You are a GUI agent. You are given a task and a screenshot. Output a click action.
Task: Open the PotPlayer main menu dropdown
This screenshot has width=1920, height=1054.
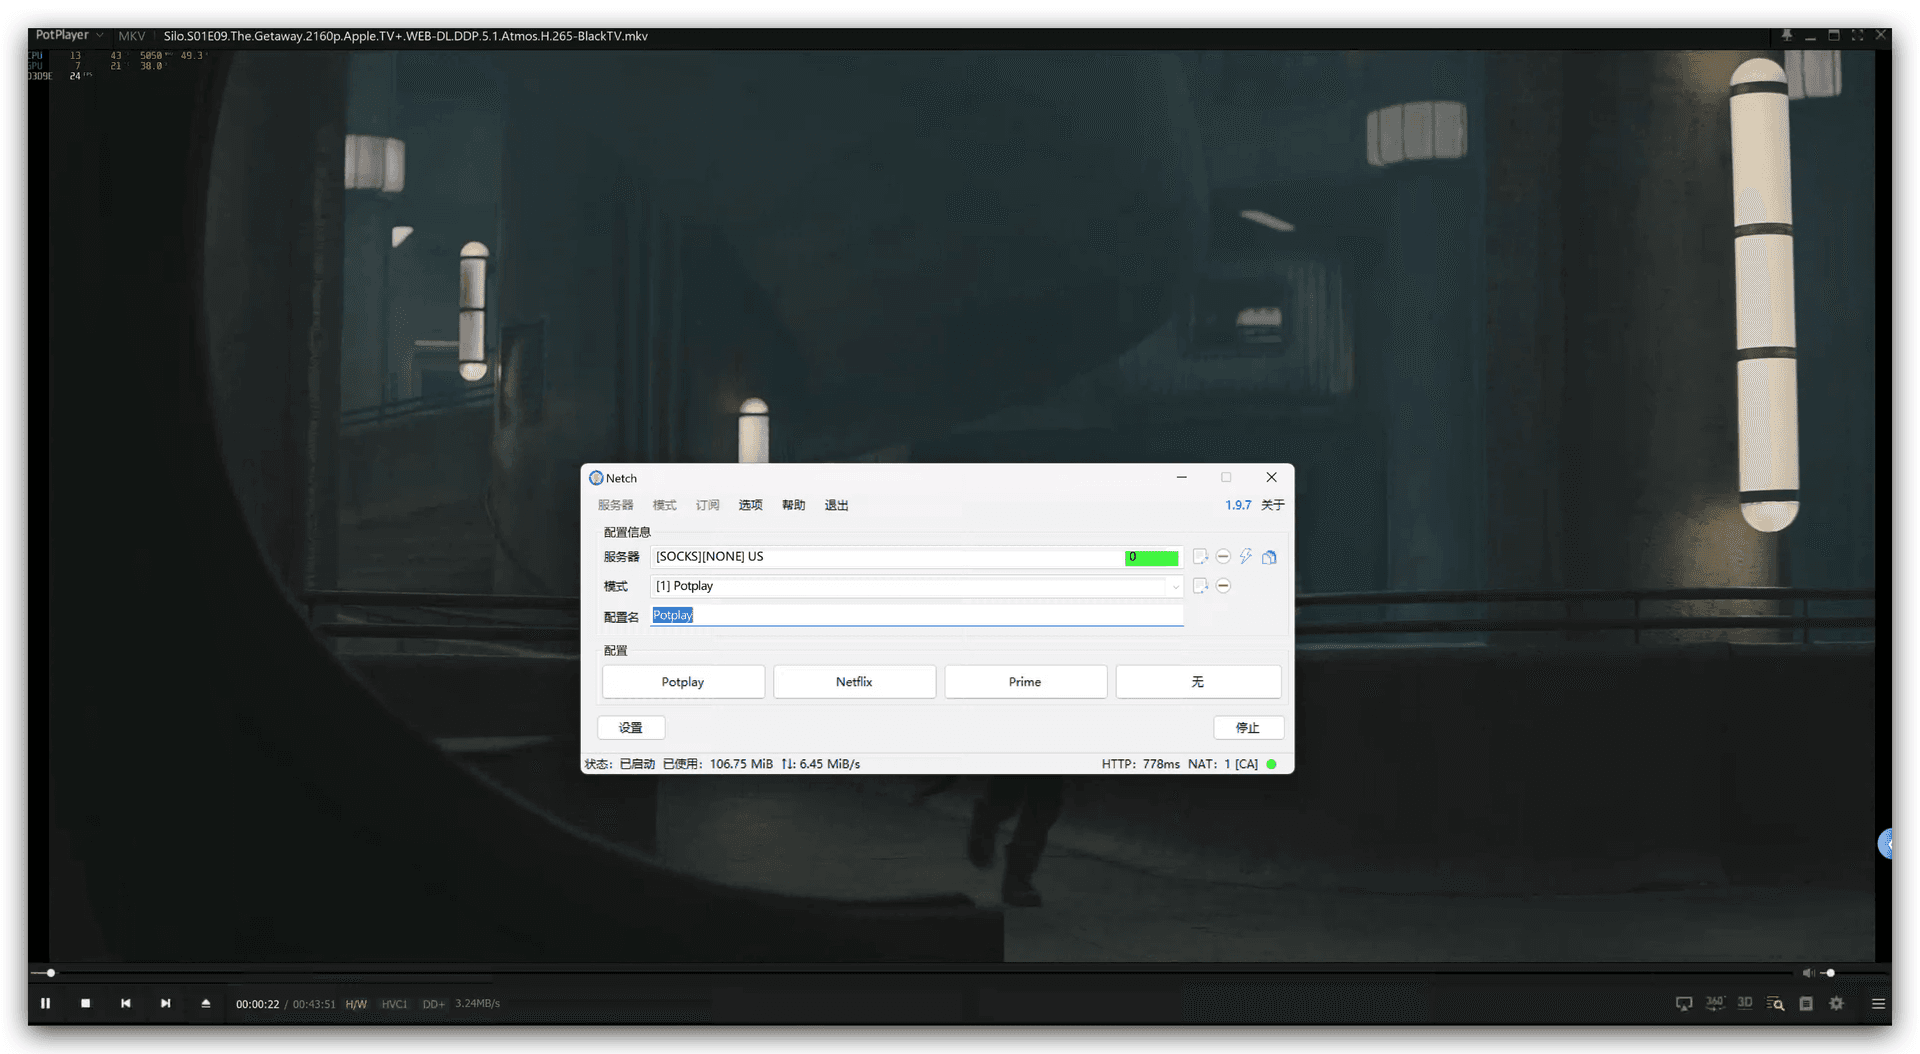(x=69, y=35)
